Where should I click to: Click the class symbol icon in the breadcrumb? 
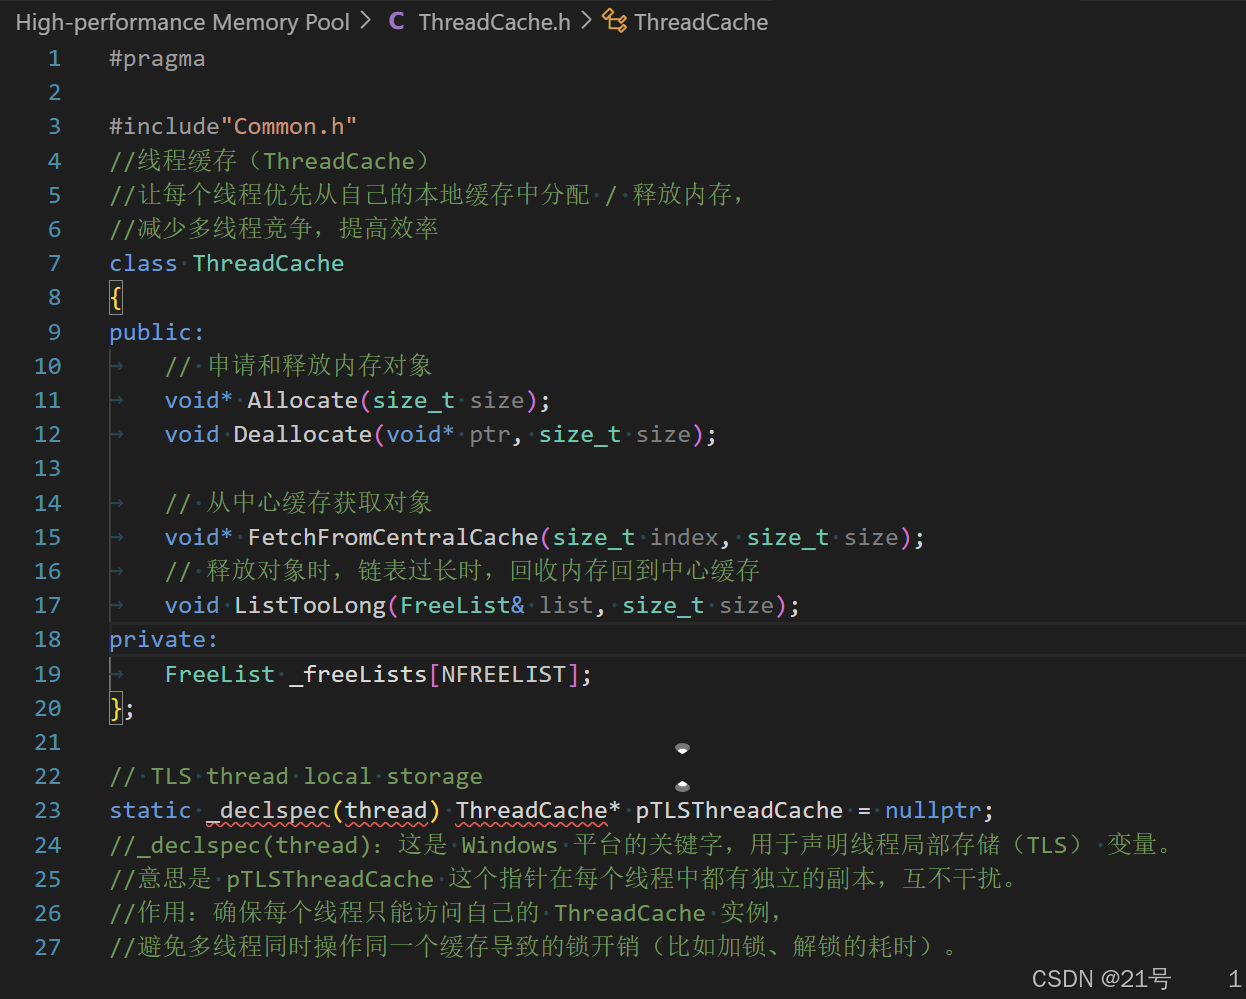(x=615, y=21)
